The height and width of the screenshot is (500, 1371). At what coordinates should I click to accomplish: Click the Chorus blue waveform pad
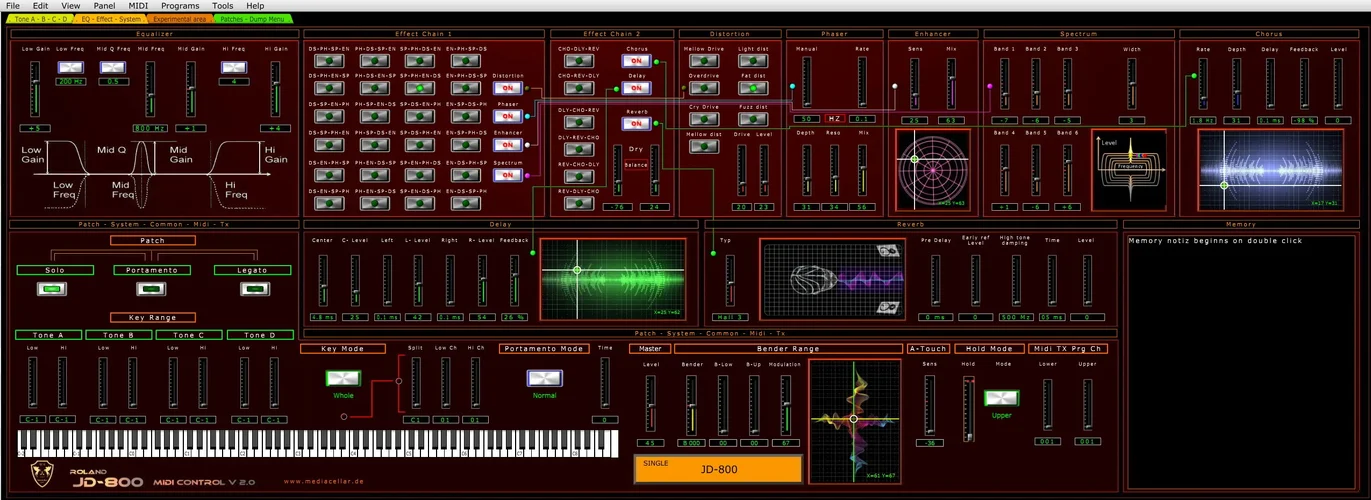click(x=1271, y=170)
